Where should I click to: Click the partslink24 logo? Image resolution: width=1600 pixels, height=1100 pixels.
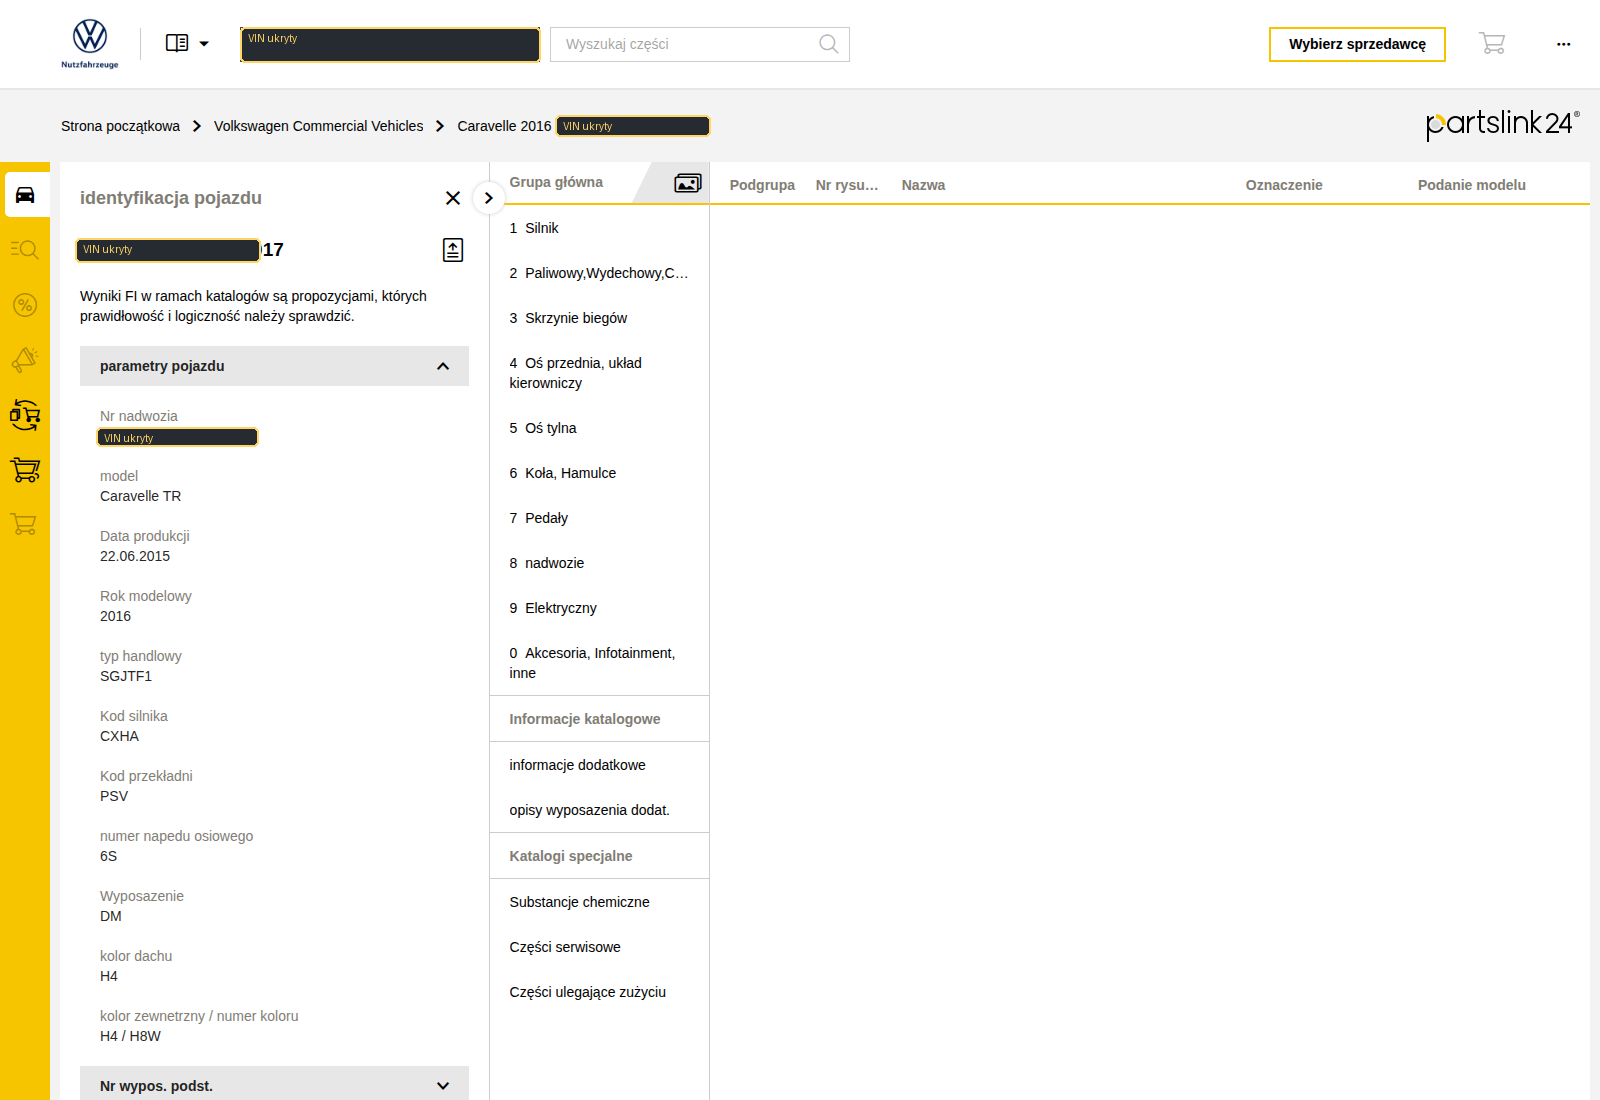click(1503, 124)
